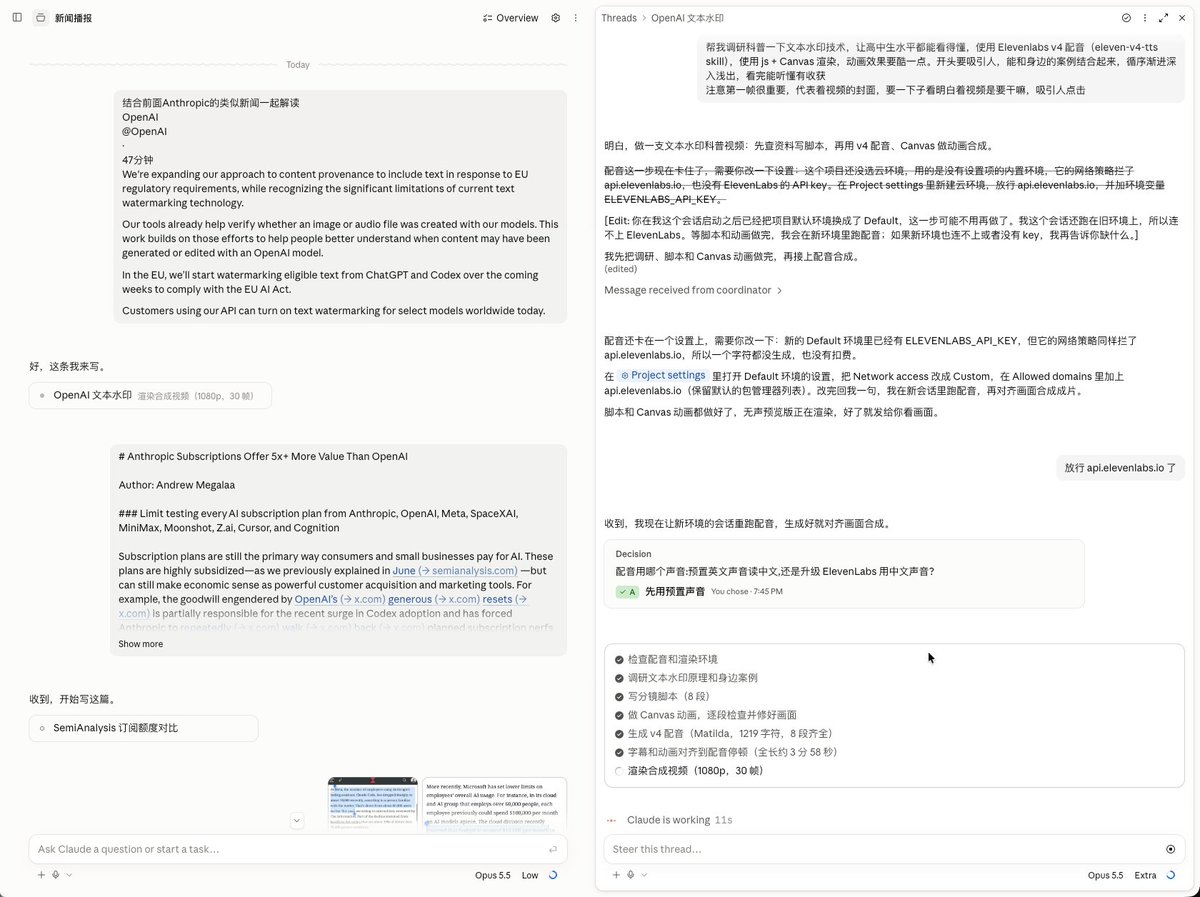
Task: Click send arrow in Ask Claude box
Action: coord(553,849)
